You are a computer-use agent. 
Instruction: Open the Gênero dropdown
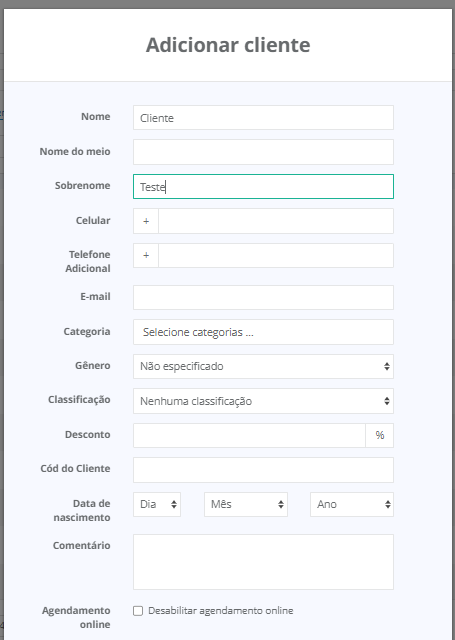pyautogui.click(x=263, y=366)
